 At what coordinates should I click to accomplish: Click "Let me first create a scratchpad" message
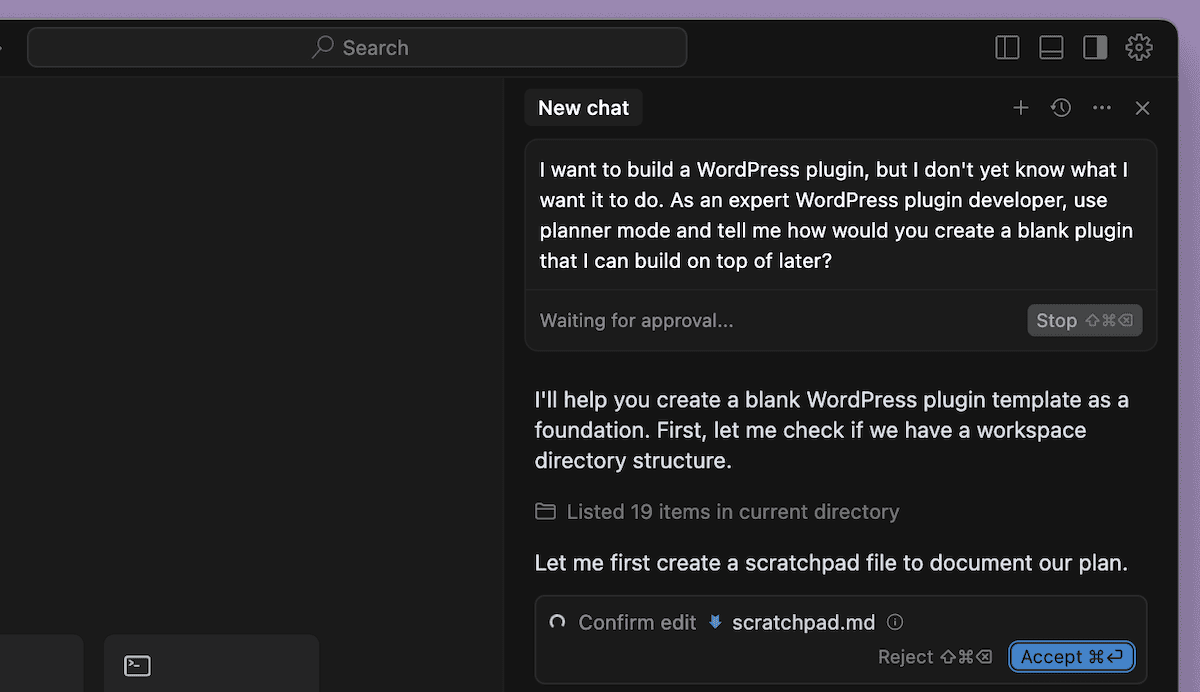point(831,563)
